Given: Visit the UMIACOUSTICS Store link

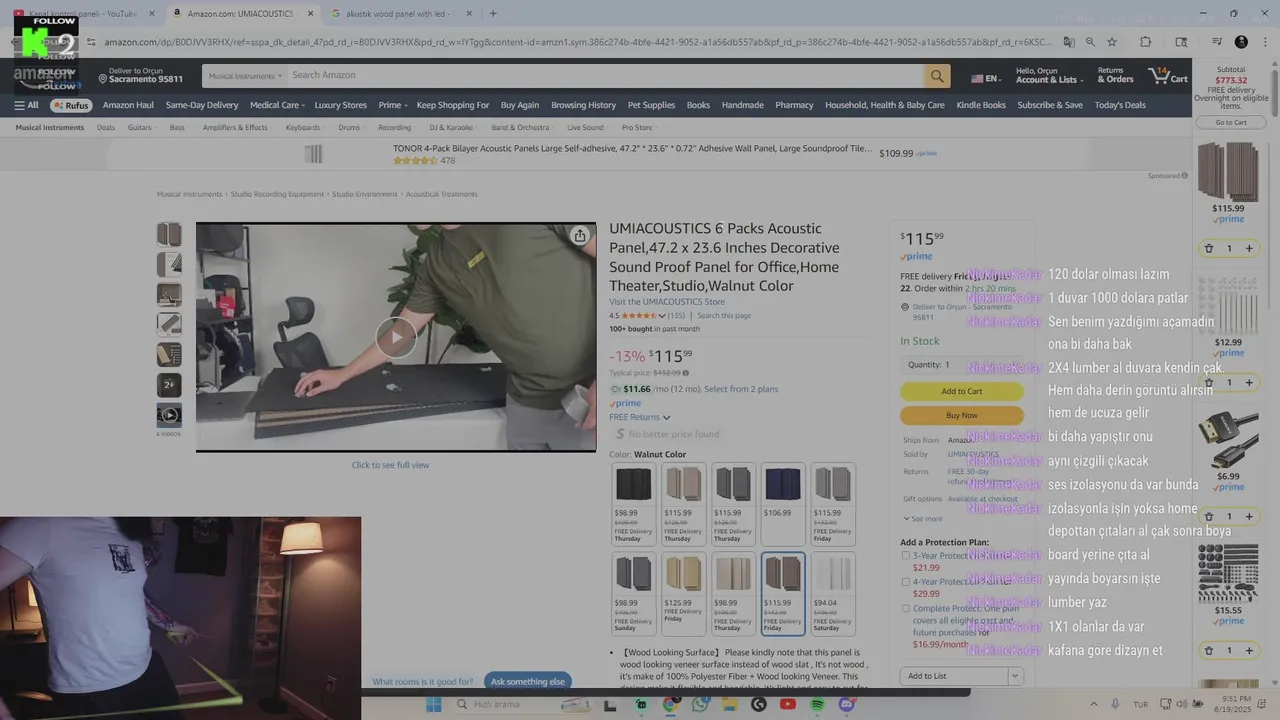Looking at the screenshot, I should tap(667, 302).
